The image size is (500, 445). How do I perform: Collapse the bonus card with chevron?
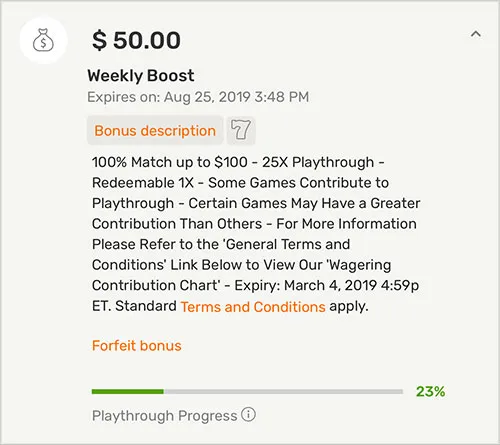(476, 34)
